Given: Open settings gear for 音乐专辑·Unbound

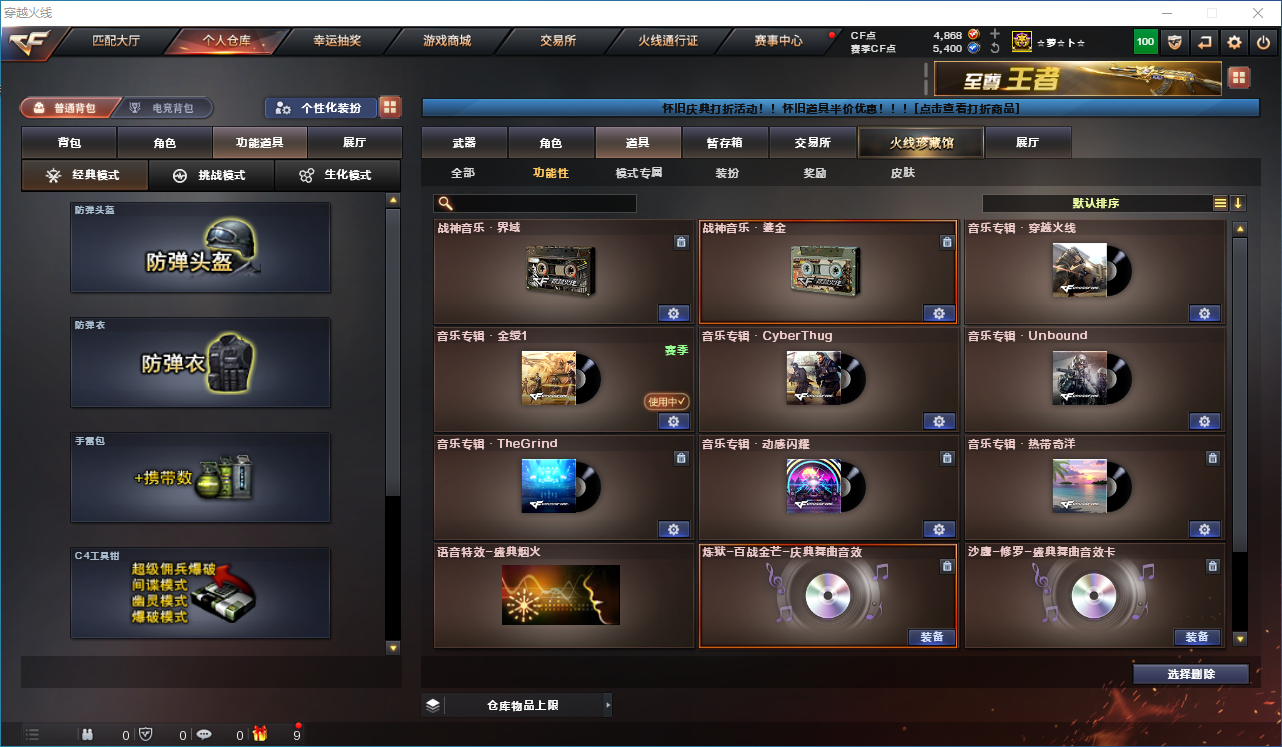Looking at the screenshot, I should (1205, 421).
